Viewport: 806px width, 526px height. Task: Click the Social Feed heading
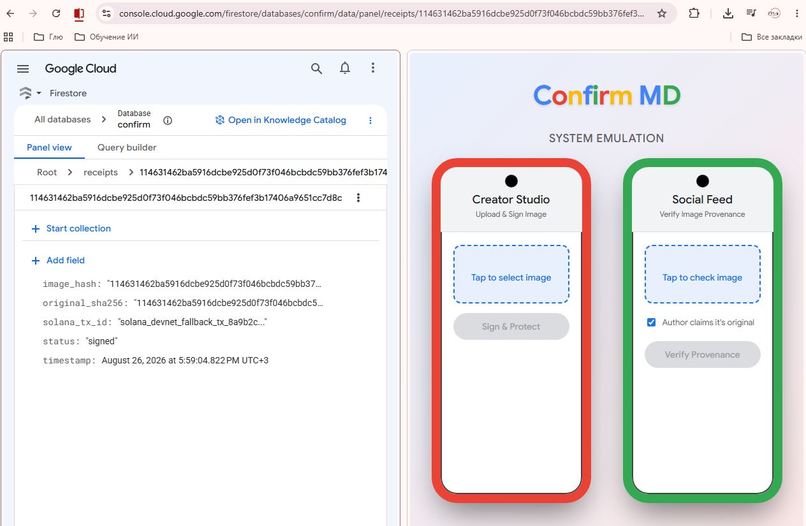(702, 199)
